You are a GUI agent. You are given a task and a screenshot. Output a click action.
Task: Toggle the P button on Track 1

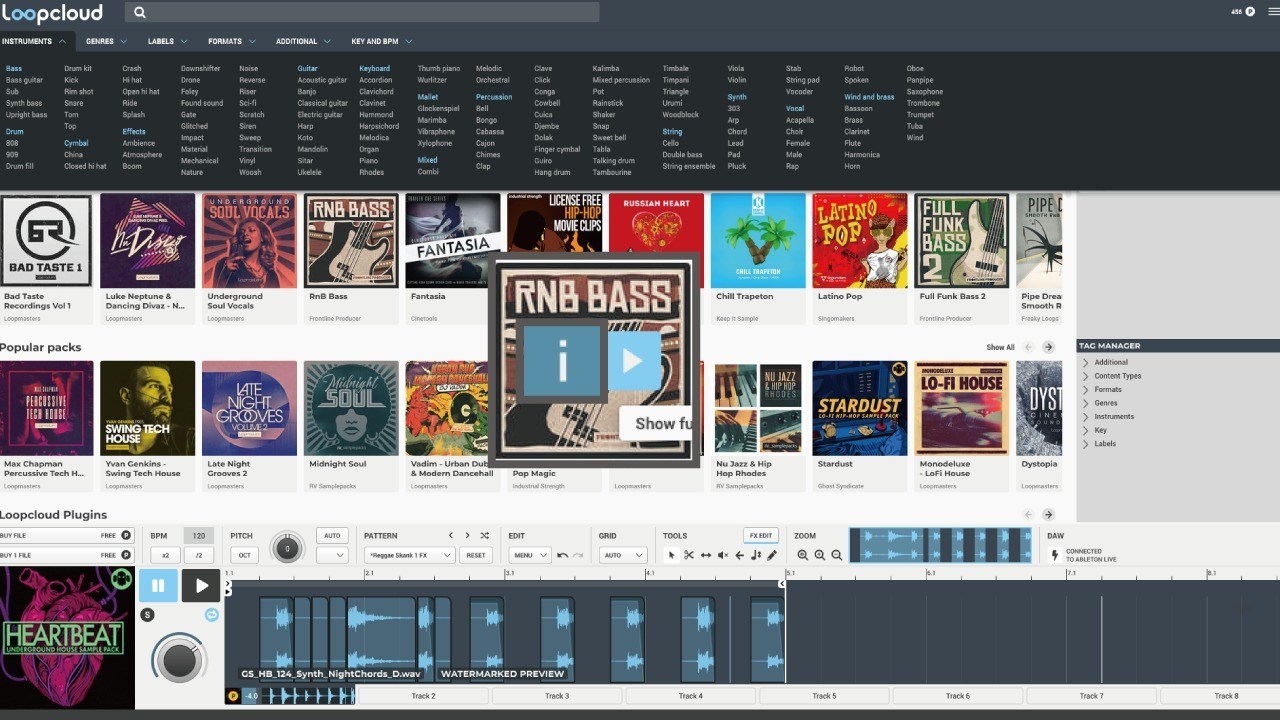pos(233,696)
